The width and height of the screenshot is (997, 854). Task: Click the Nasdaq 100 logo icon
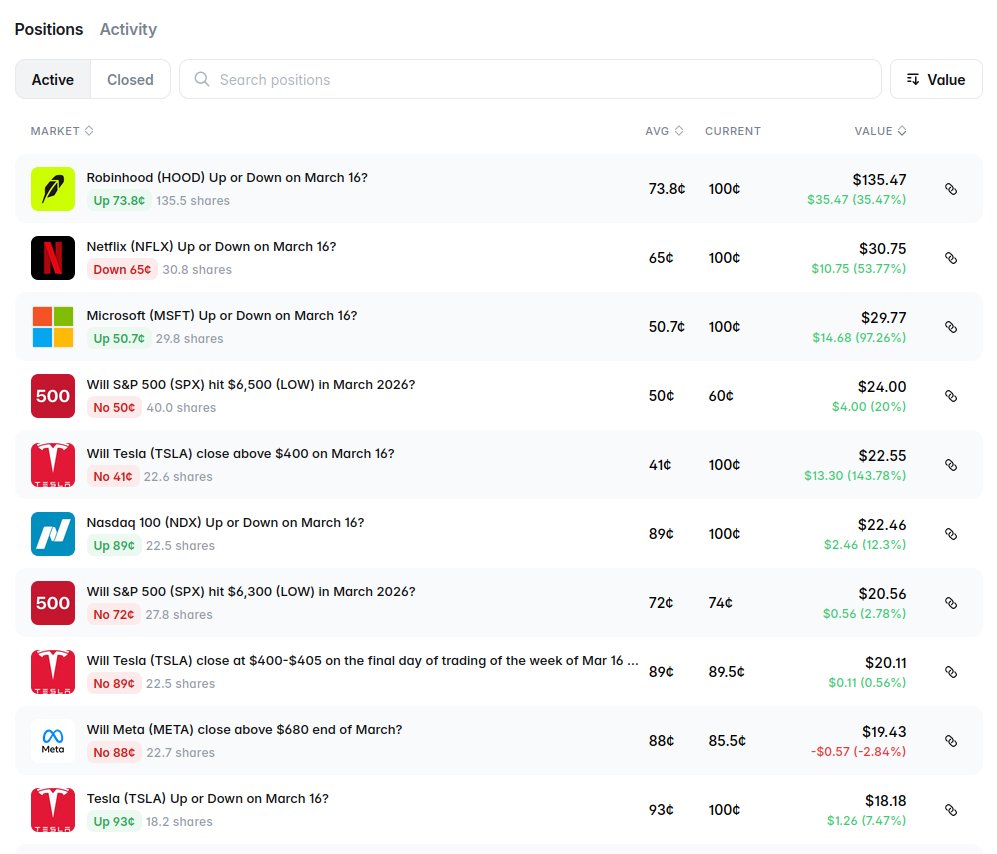coord(53,534)
